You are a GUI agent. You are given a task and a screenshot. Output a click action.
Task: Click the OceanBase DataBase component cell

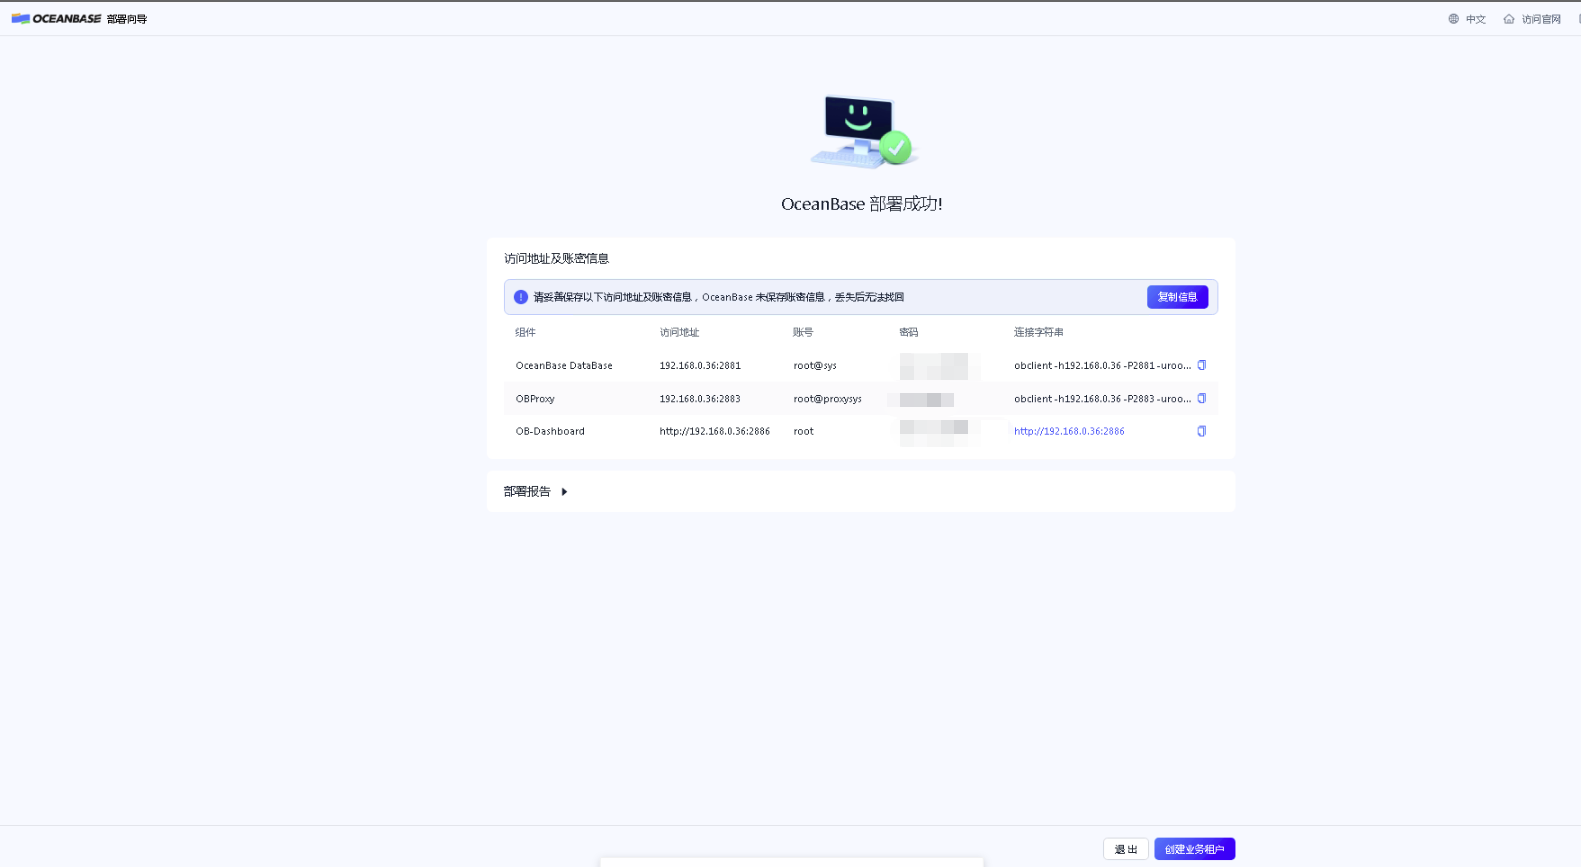[x=564, y=366]
